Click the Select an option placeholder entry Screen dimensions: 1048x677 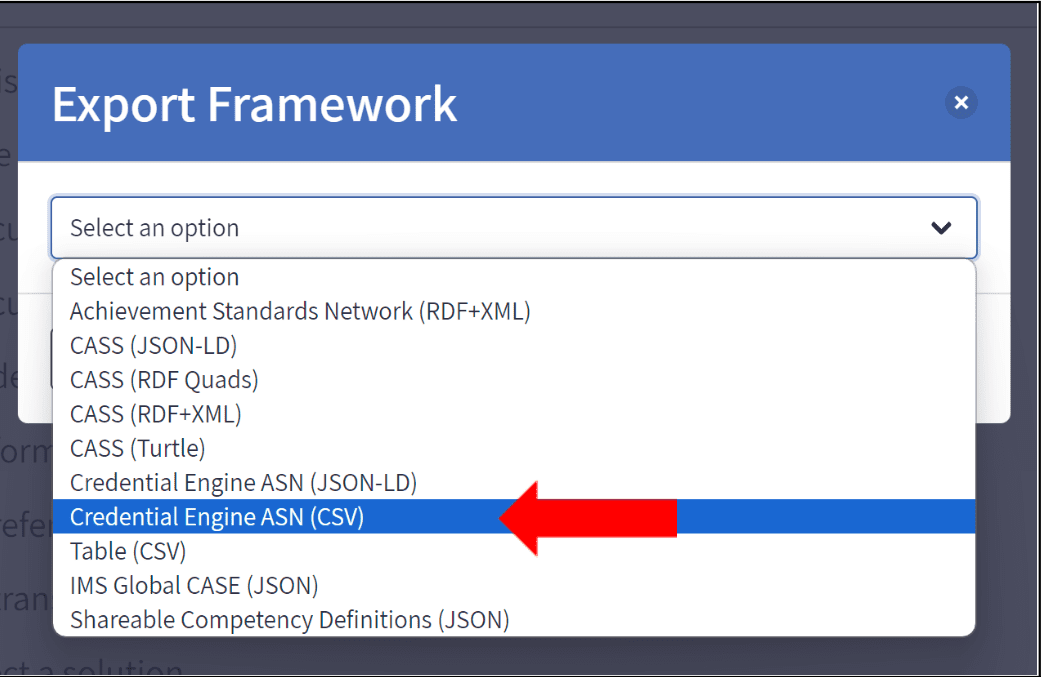pyautogui.click(x=151, y=277)
